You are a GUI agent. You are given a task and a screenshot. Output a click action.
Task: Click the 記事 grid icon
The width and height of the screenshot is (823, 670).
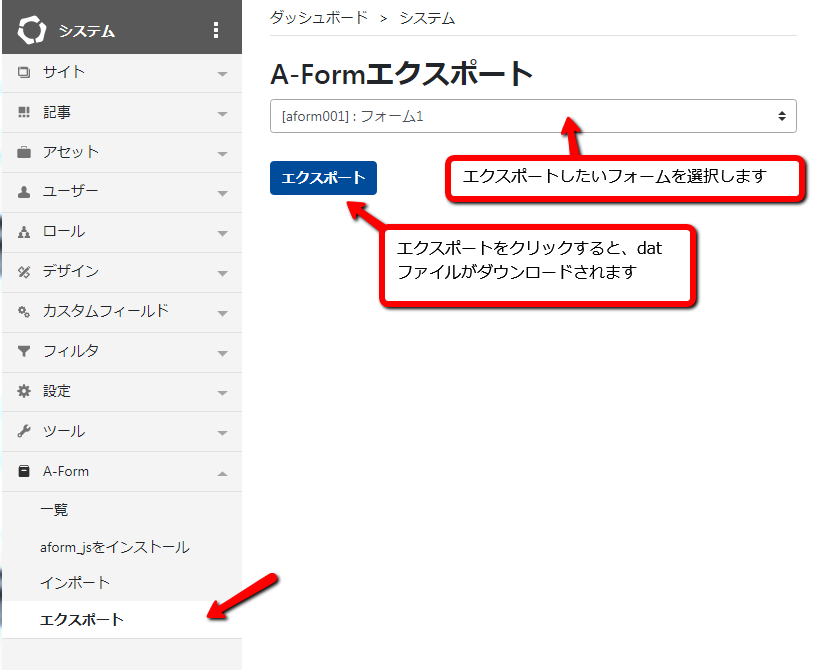24,112
